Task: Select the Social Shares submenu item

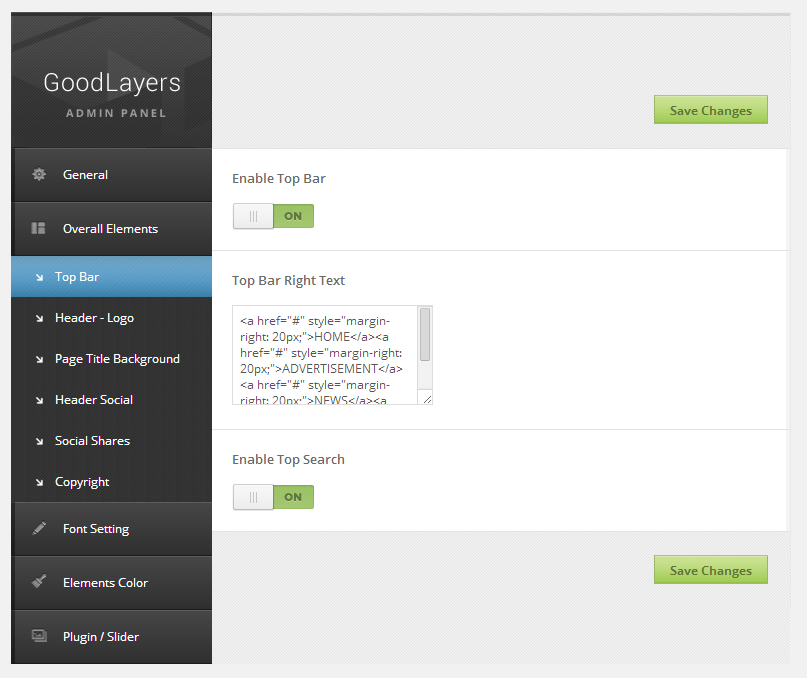Action: 112,441
